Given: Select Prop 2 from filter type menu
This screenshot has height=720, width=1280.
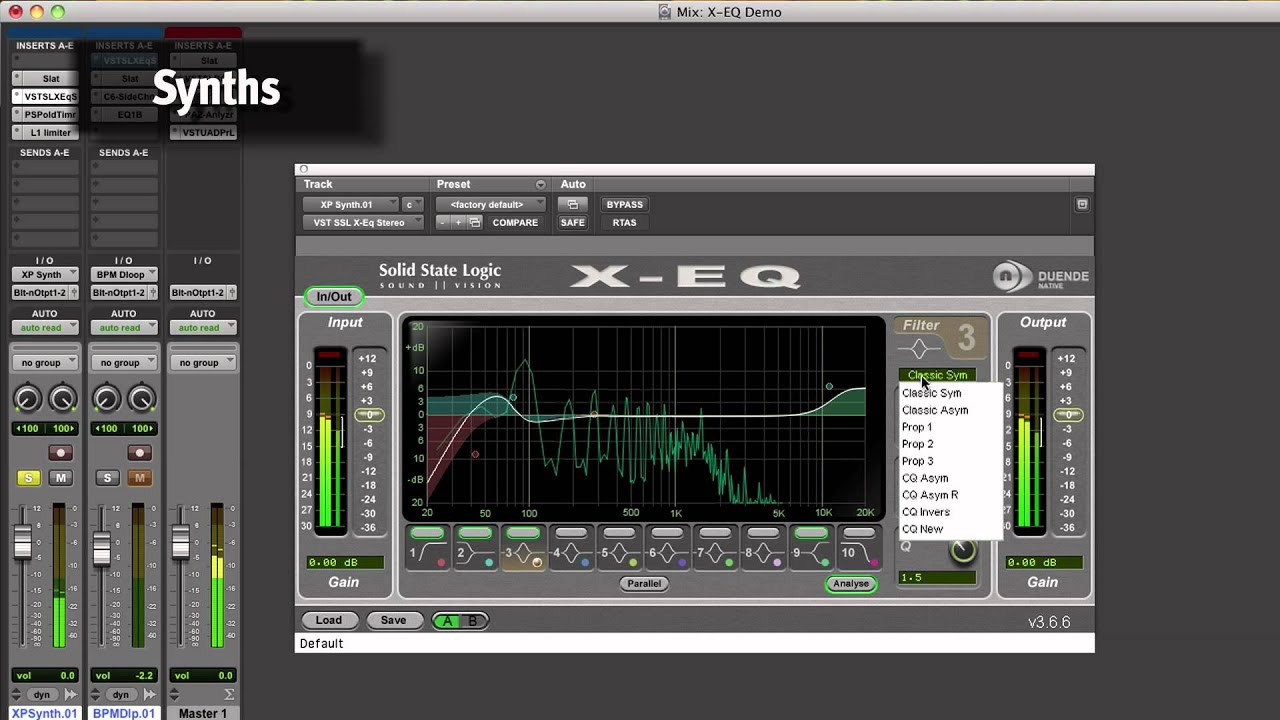Looking at the screenshot, I should (x=917, y=443).
